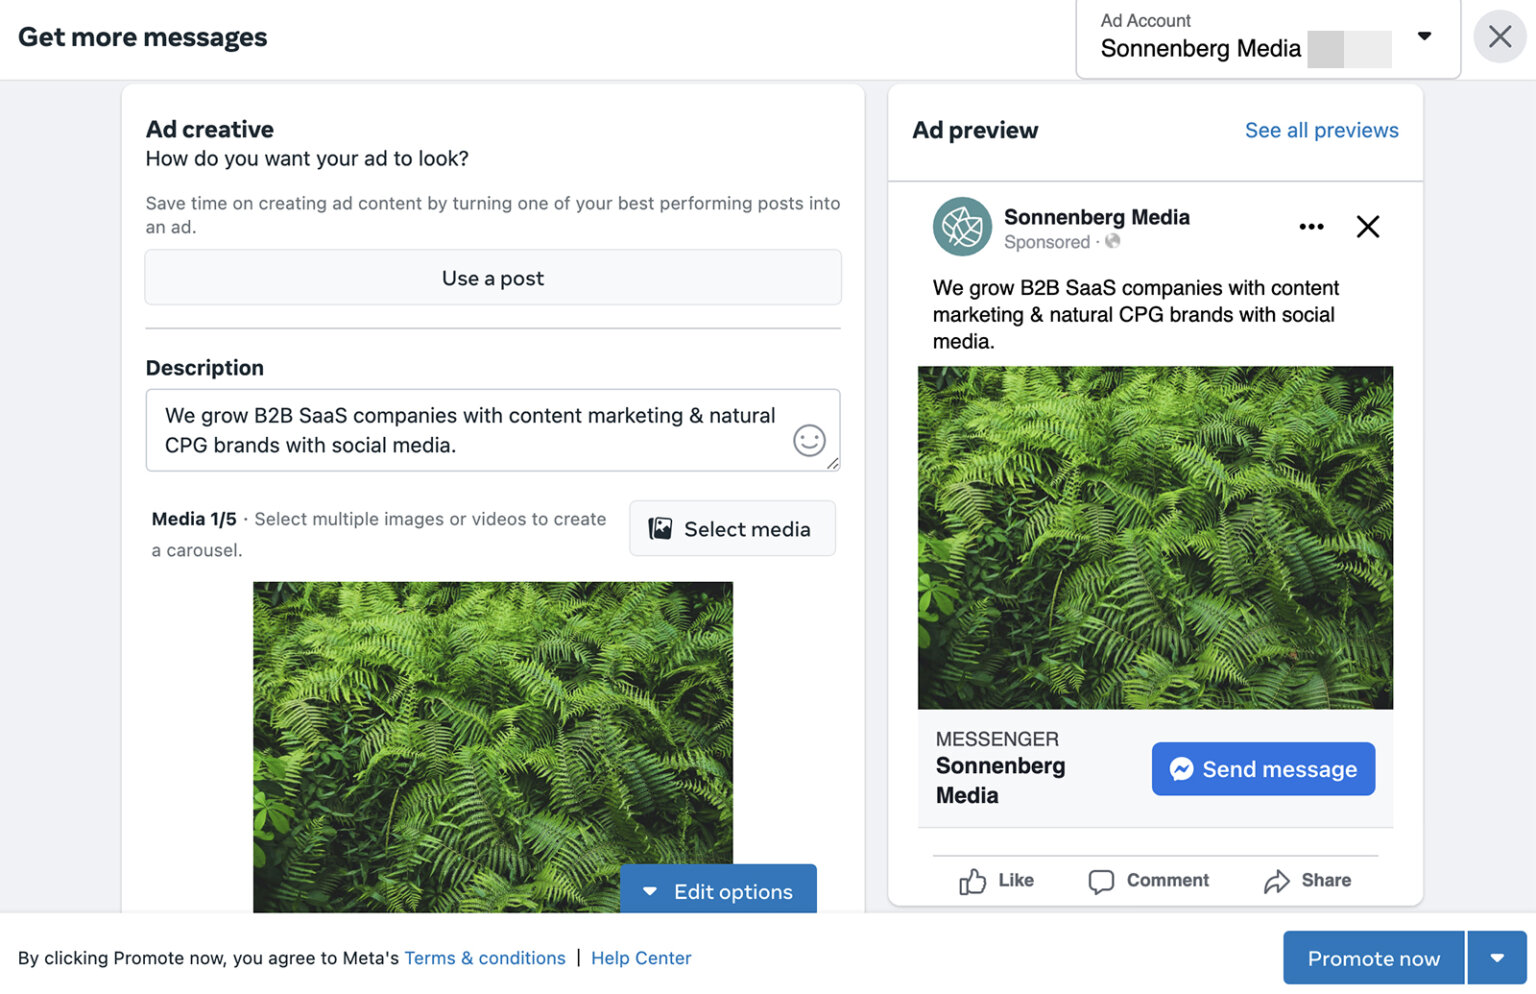Click the Share arrow icon

[x=1276, y=879]
